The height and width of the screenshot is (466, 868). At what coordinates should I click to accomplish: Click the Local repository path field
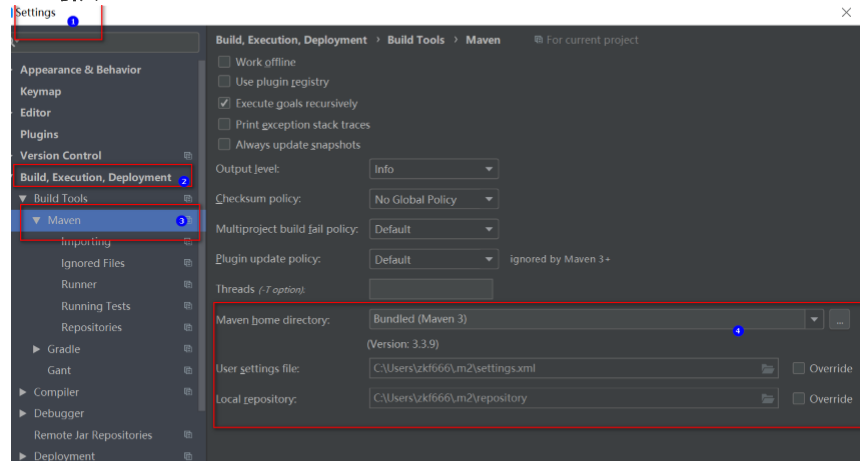click(574, 398)
